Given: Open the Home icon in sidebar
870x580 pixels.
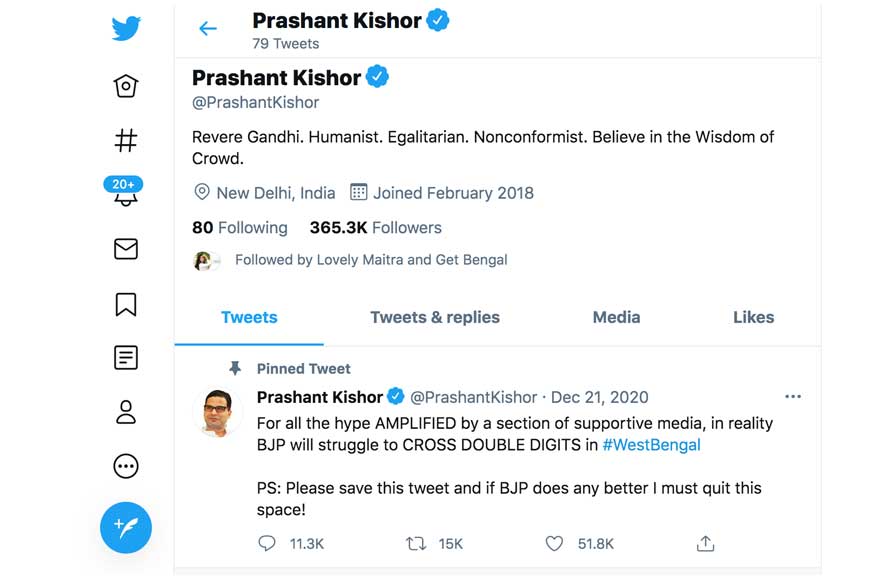Looking at the screenshot, I should [126, 86].
